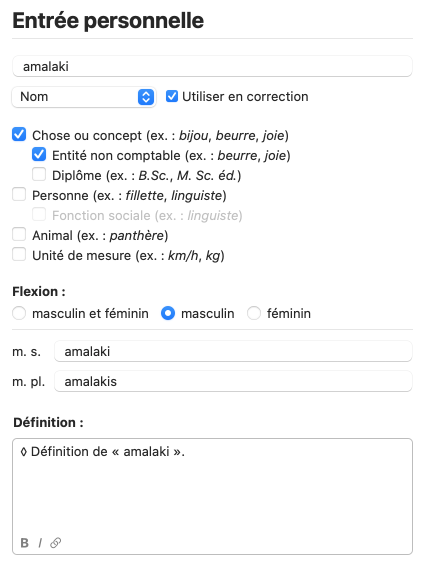This screenshot has width=423, height=566.
Task: Click the amalaki entry name field
Action: (212, 66)
